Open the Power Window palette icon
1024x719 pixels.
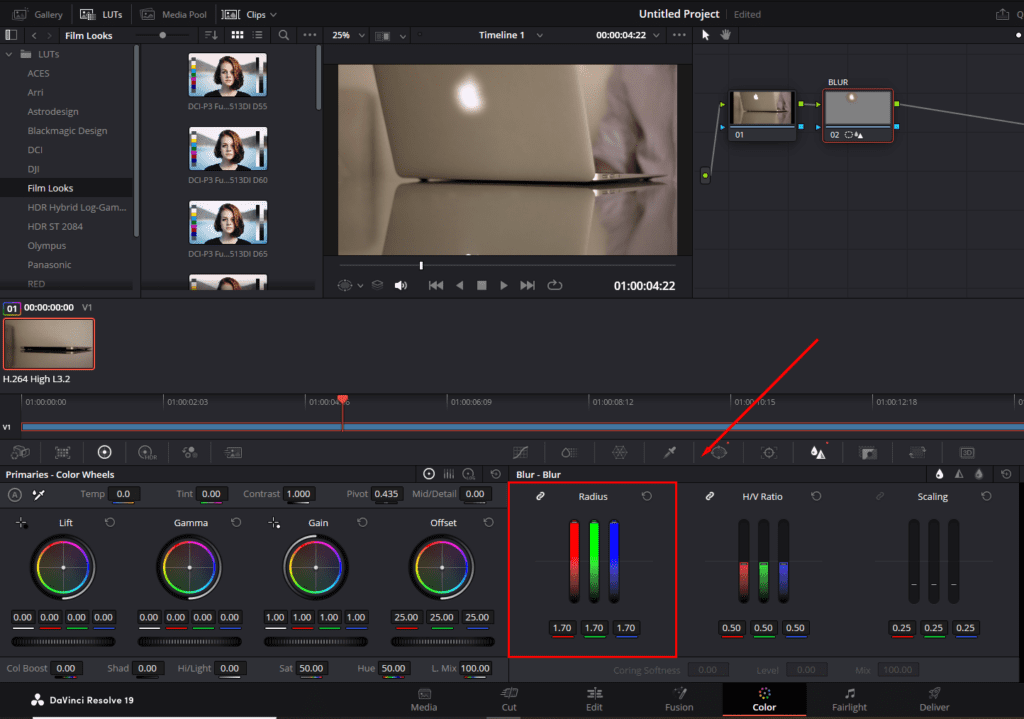point(719,453)
